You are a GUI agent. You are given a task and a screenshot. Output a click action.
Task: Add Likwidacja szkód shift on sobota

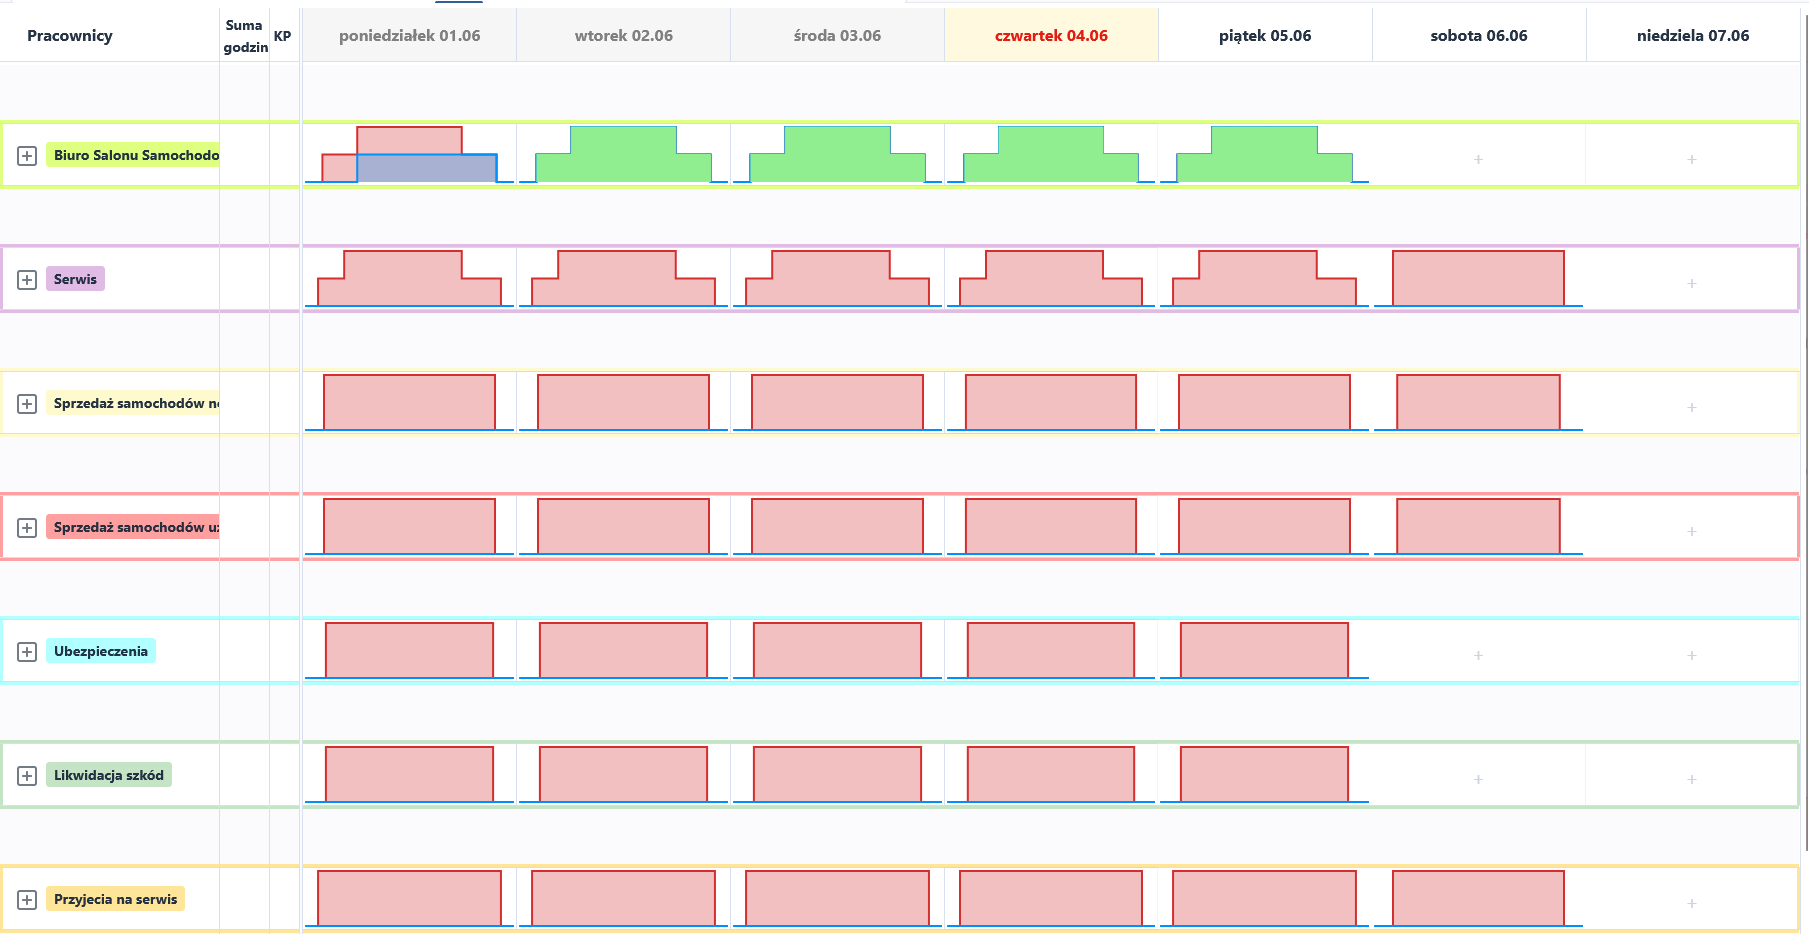tap(1478, 780)
